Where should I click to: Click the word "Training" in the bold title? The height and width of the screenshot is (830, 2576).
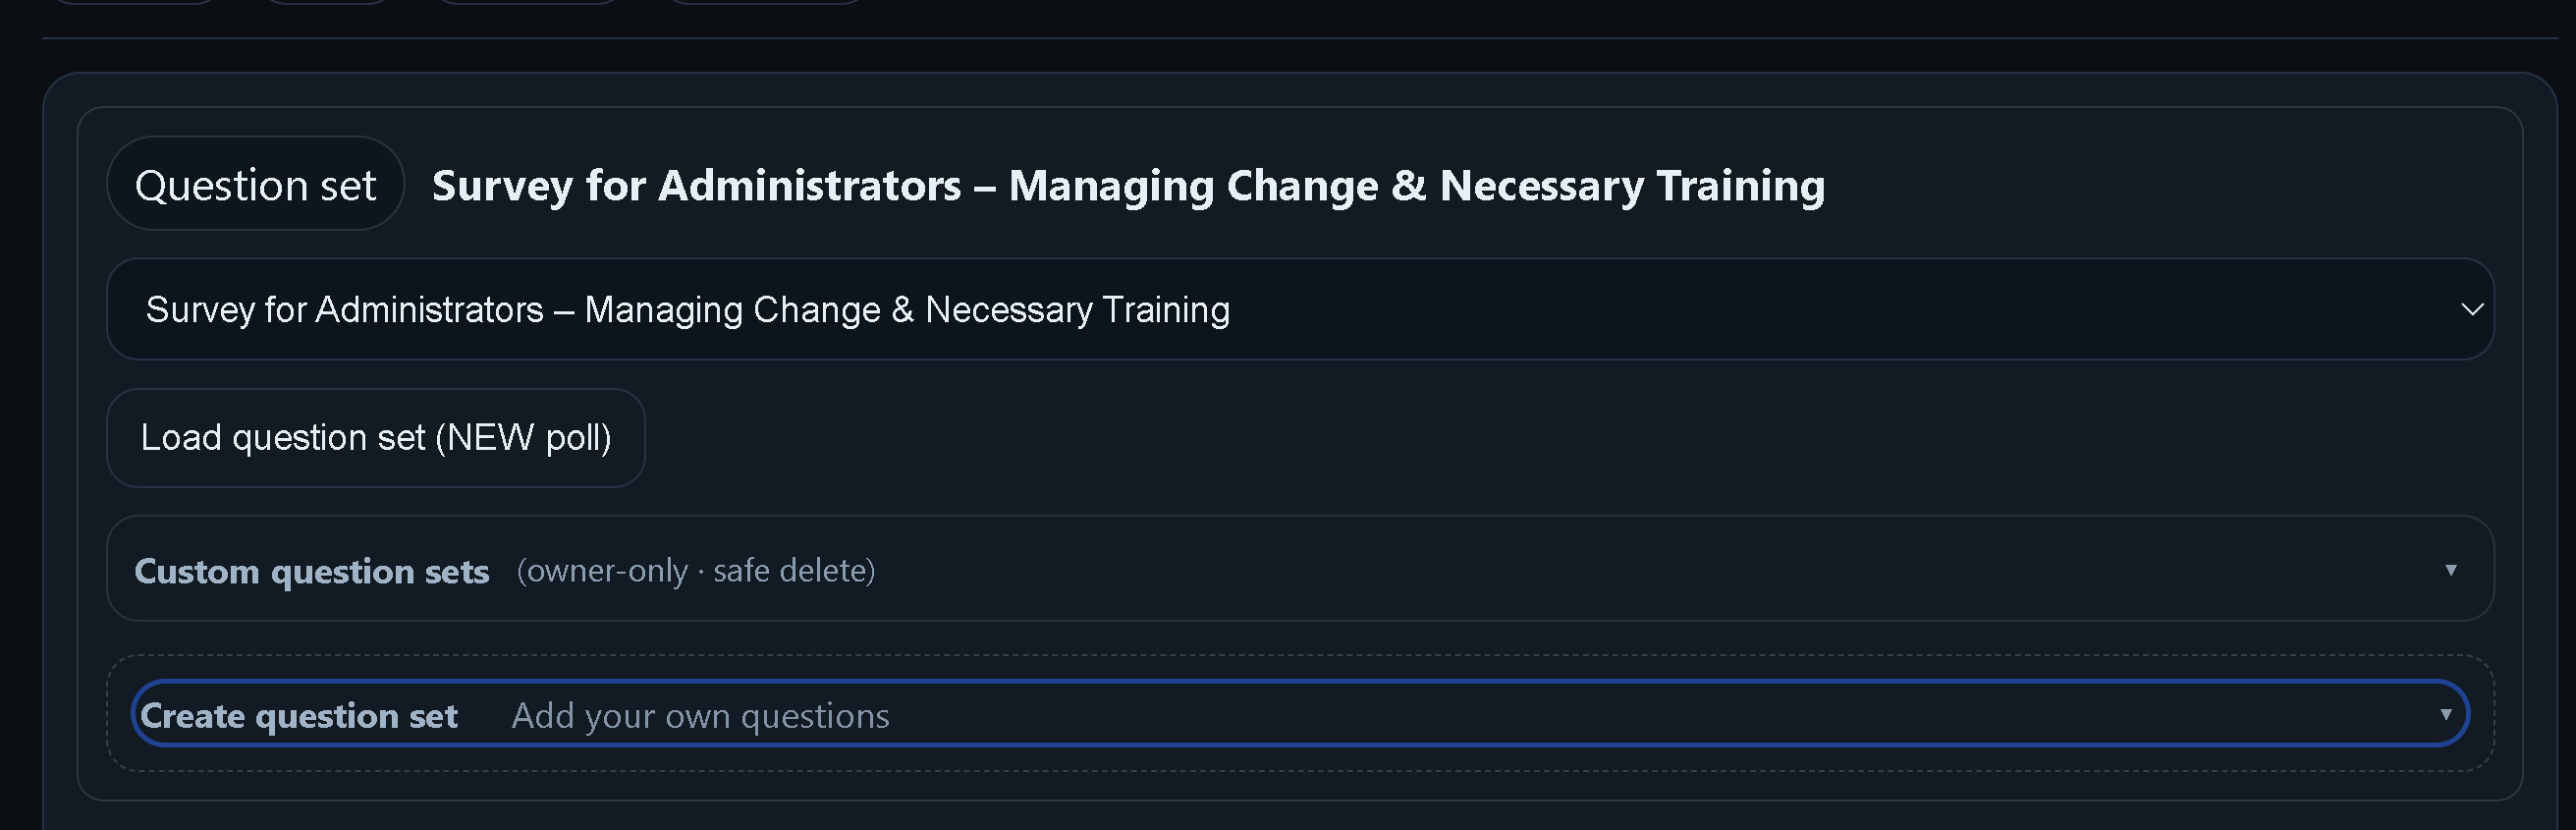[1740, 186]
